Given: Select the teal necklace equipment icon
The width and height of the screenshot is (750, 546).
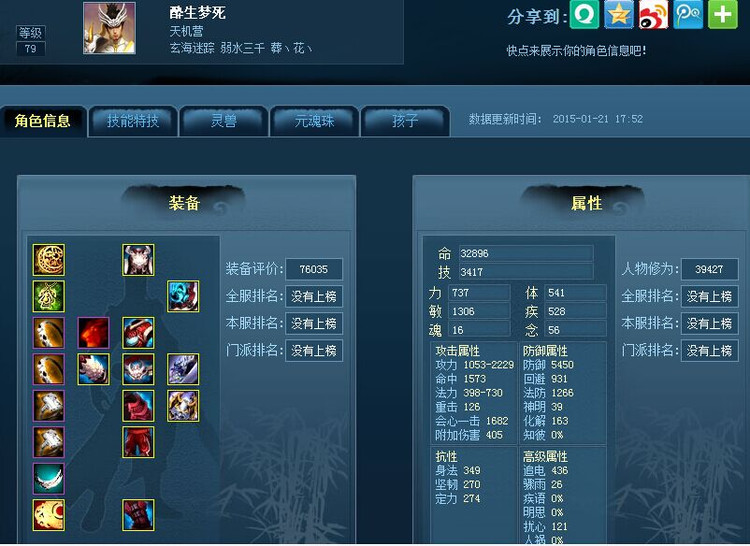Looking at the screenshot, I should 49,479.
